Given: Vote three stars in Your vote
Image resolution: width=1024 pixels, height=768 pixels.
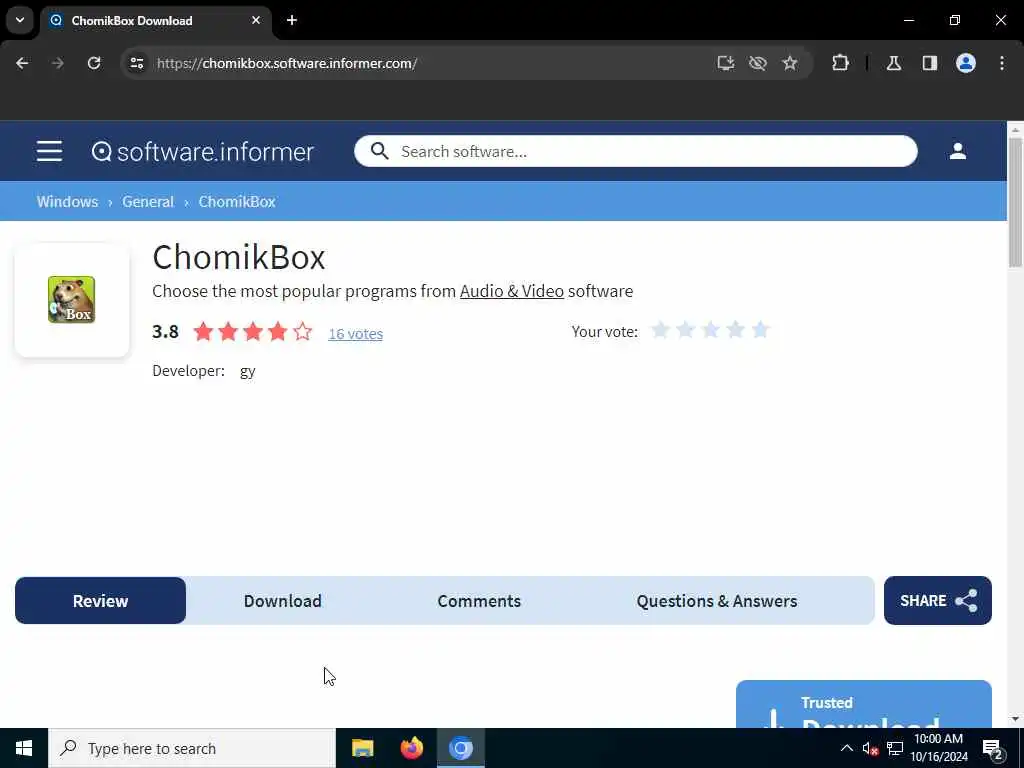Looking at the screenshot, I should point(711,330).
